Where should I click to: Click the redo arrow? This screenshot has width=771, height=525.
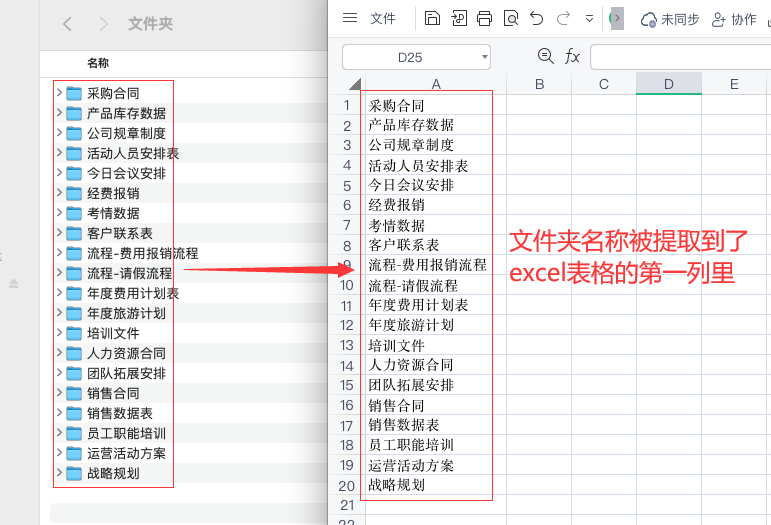[x=563, y=19]
